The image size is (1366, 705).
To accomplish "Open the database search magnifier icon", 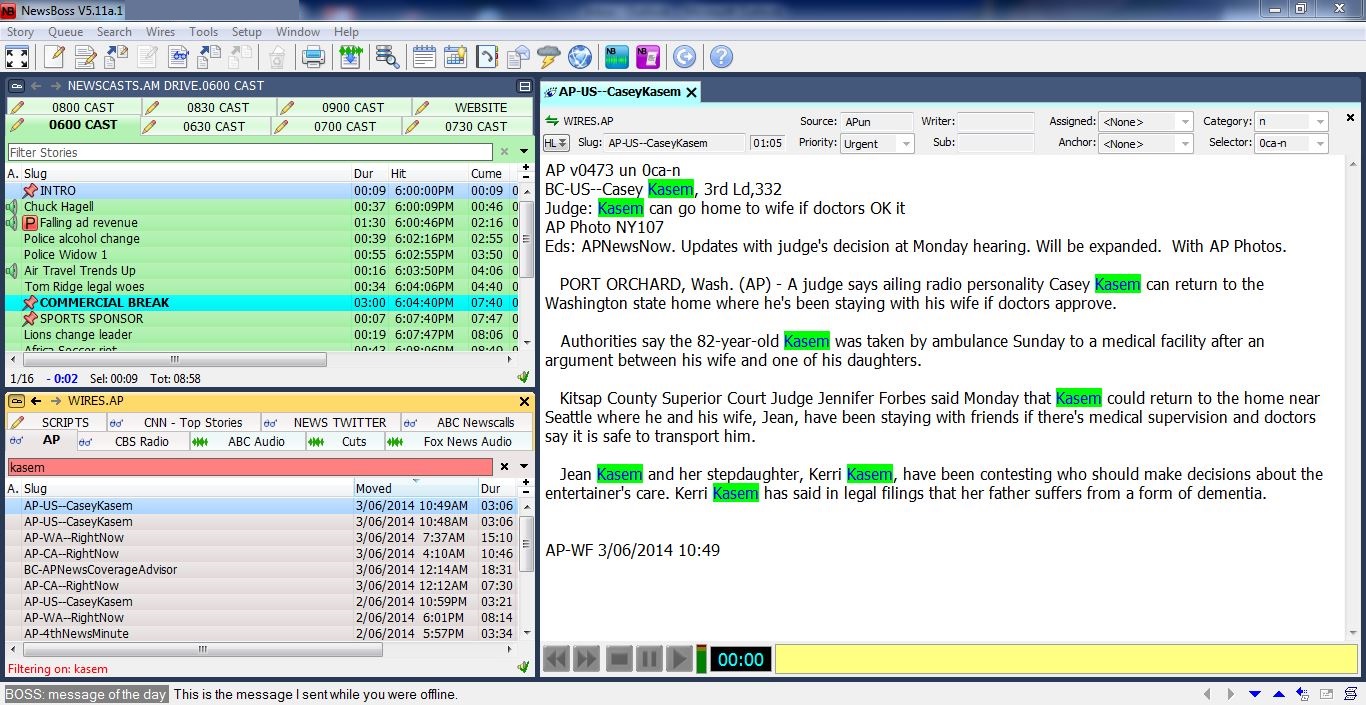I will pyautogui.click(x=387, y=57).
